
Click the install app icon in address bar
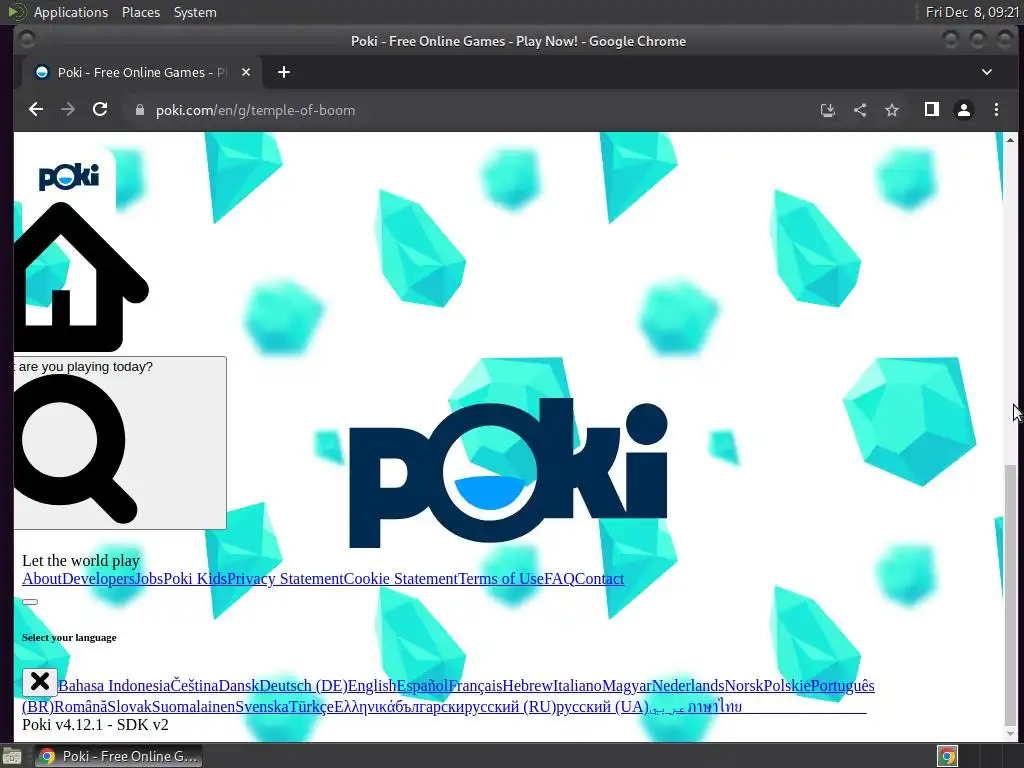tap(827, 110)
